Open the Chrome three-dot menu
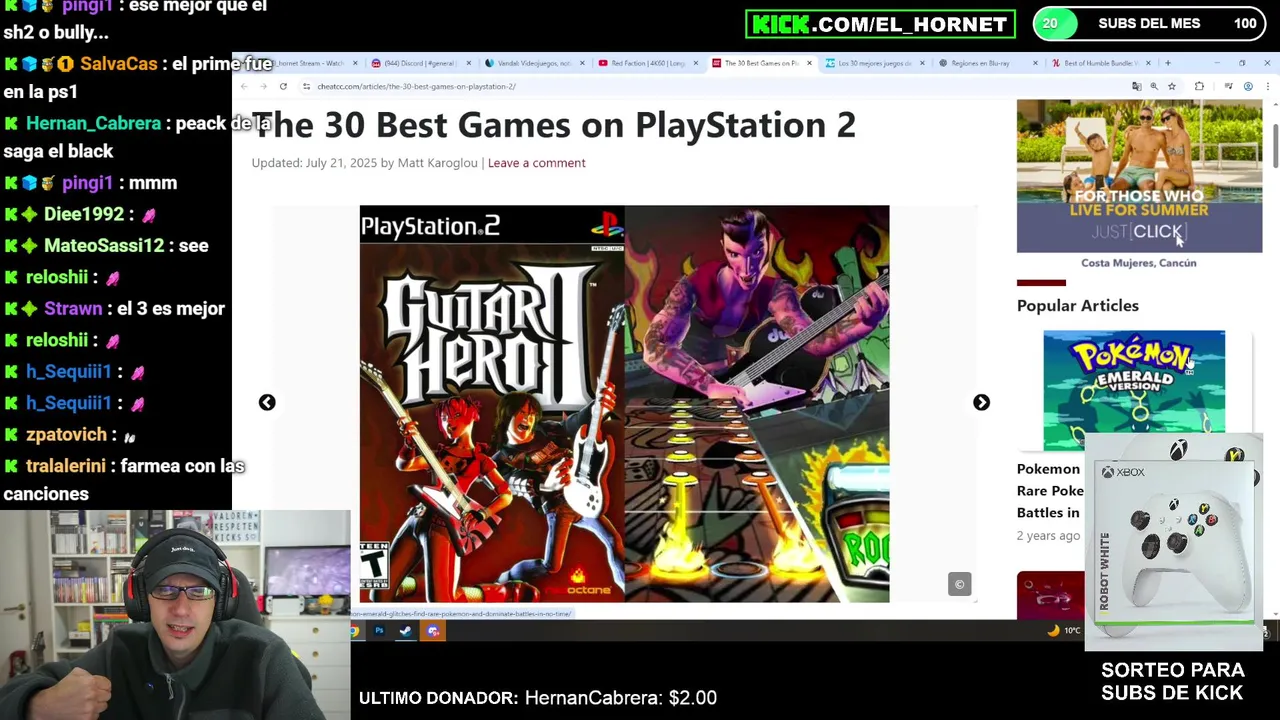The image size is (1280, 720). pyautogui.click(x=1266, y=87)
